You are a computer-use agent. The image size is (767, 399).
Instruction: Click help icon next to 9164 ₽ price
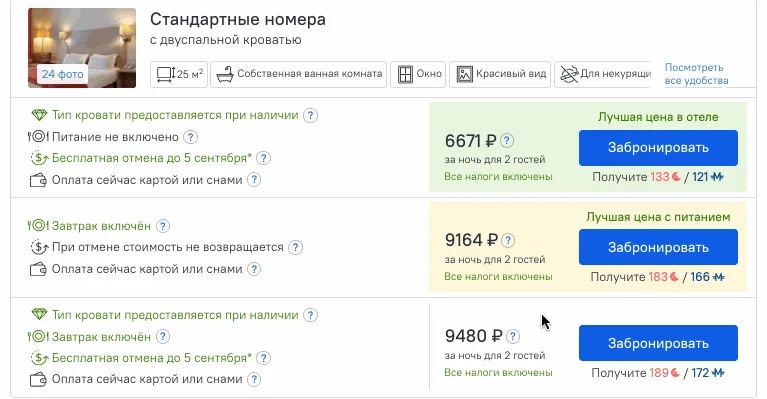tap(508, 240)
